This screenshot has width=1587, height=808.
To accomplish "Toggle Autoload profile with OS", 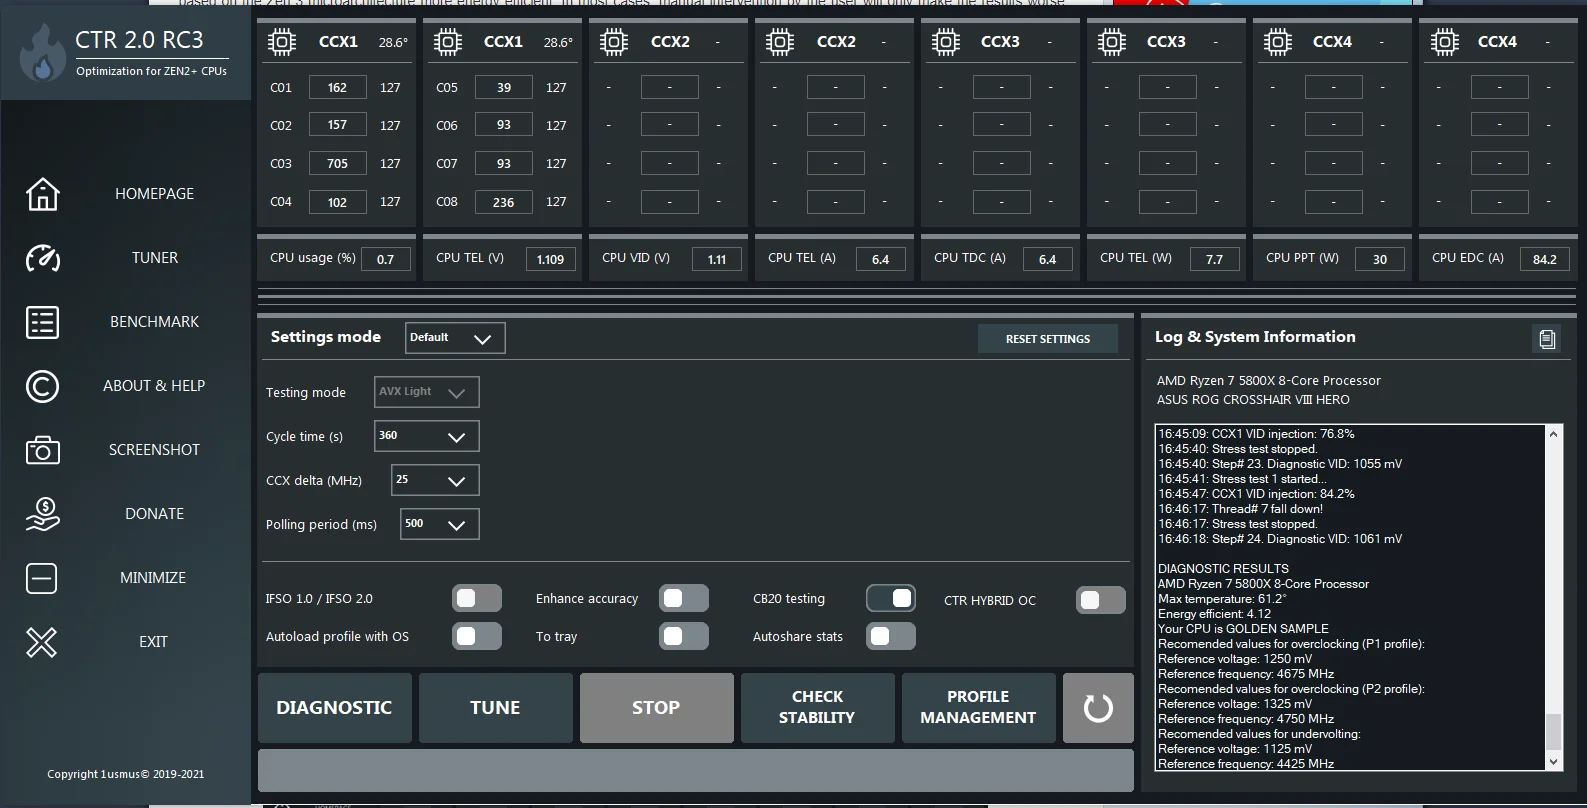I will coord(477,637).
